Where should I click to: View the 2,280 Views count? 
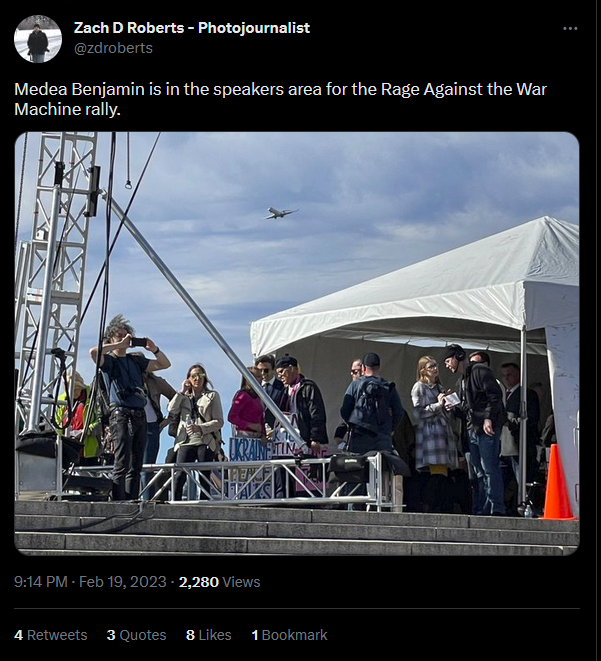pyautogui.click(x=220, y=582)
